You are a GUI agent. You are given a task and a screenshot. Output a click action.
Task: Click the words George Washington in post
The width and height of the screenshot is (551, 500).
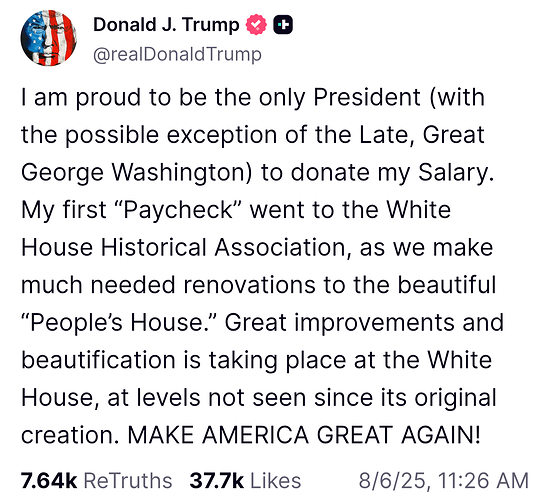[x=134, y=173]
